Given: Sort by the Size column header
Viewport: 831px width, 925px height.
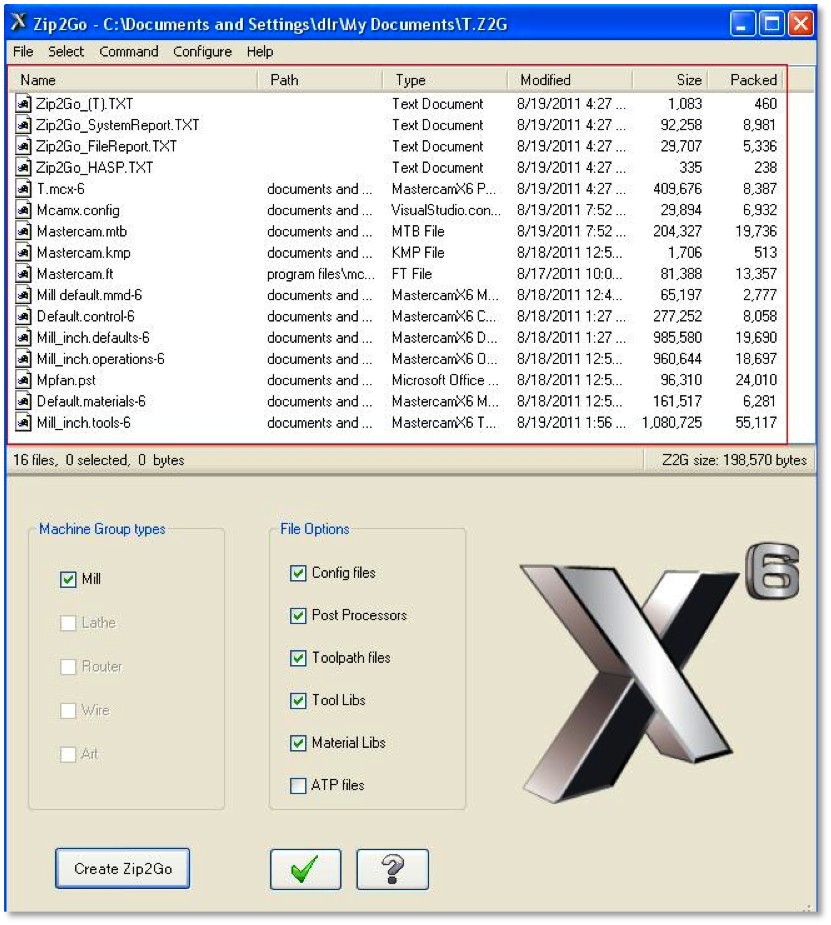Looking at the screenshot, I should (x=671, y=80).
